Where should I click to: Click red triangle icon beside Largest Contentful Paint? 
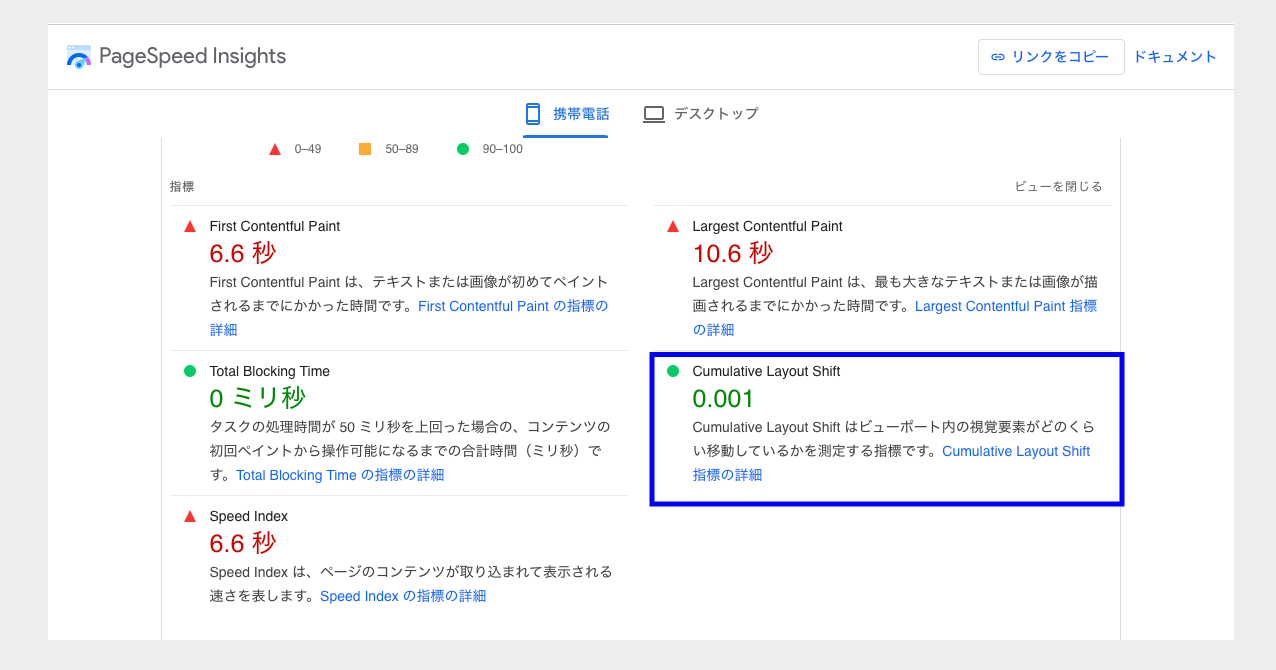[673, 227]
